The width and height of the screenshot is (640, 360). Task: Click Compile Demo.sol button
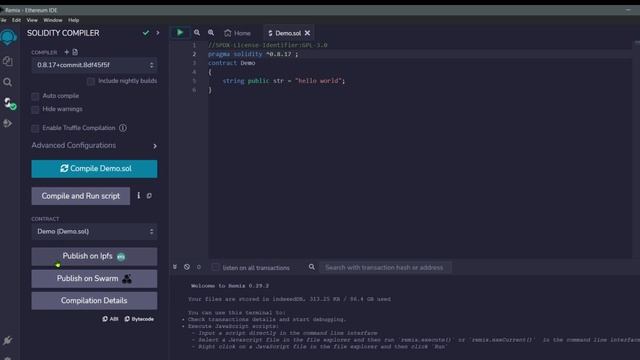94,169
